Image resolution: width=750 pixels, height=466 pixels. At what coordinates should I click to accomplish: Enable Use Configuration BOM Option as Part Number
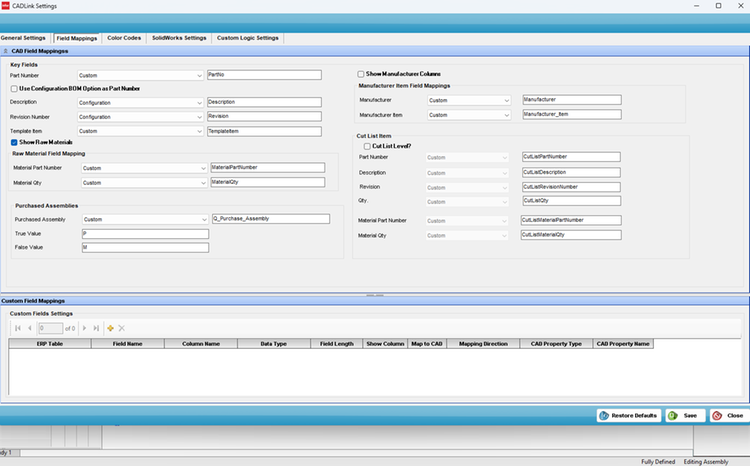pos(14,89)
